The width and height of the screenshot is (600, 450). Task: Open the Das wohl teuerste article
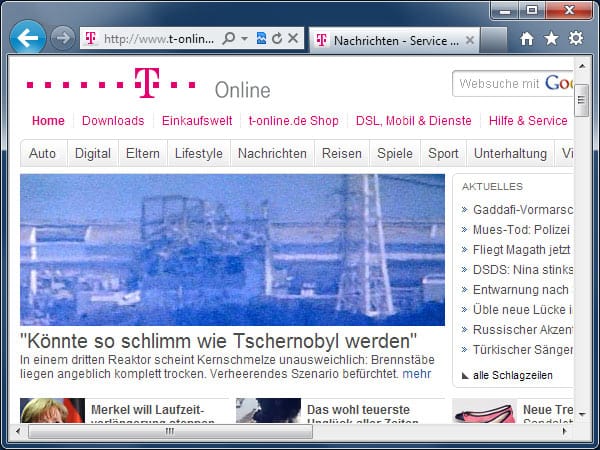click(x=358, y=410)
